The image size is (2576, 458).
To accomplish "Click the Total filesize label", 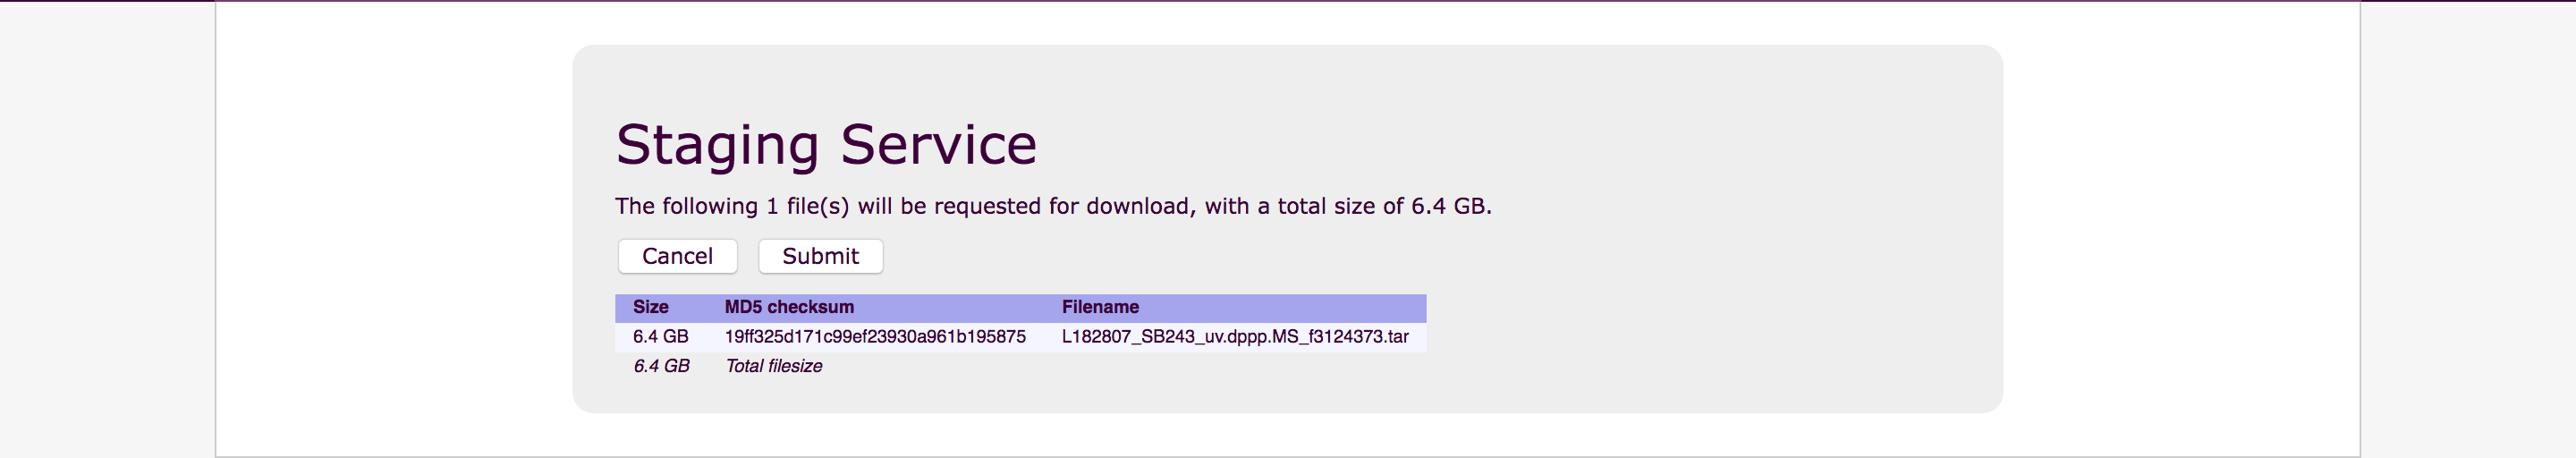I will [774, 366].
